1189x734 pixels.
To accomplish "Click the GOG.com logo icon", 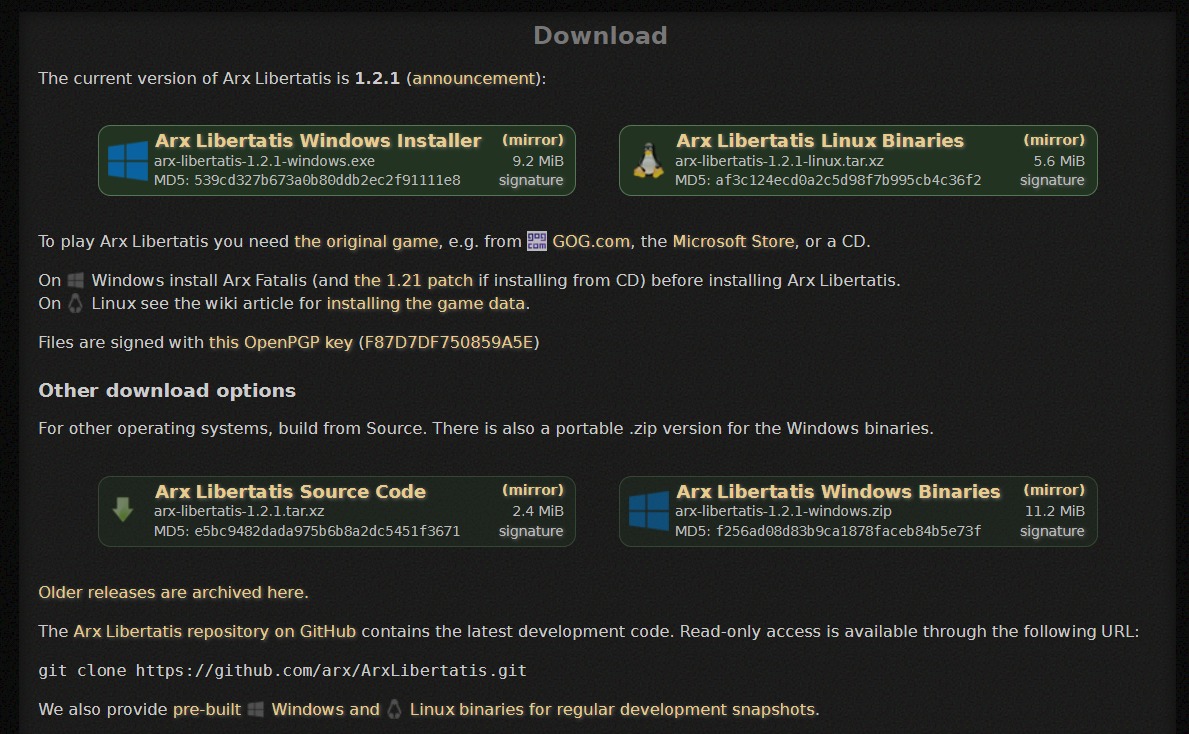I will click(537, 241).
